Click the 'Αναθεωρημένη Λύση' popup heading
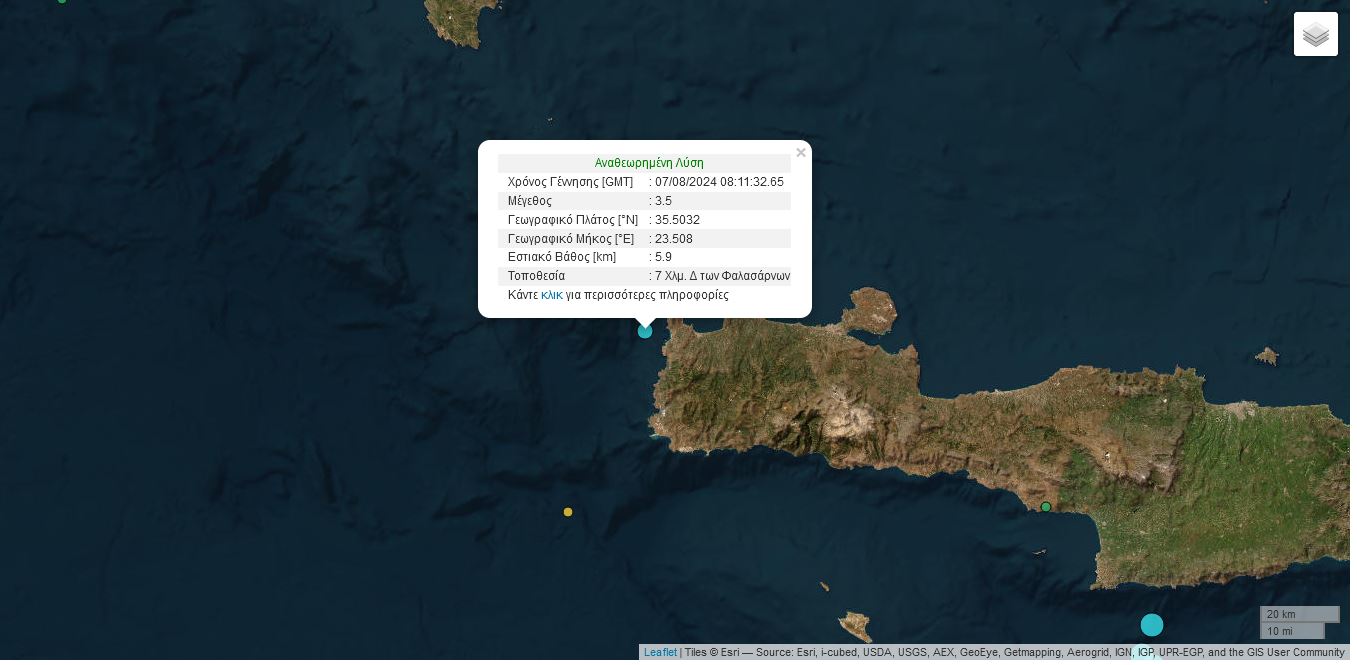Viewport: 1357px width, 665px height. coord(648,163)
